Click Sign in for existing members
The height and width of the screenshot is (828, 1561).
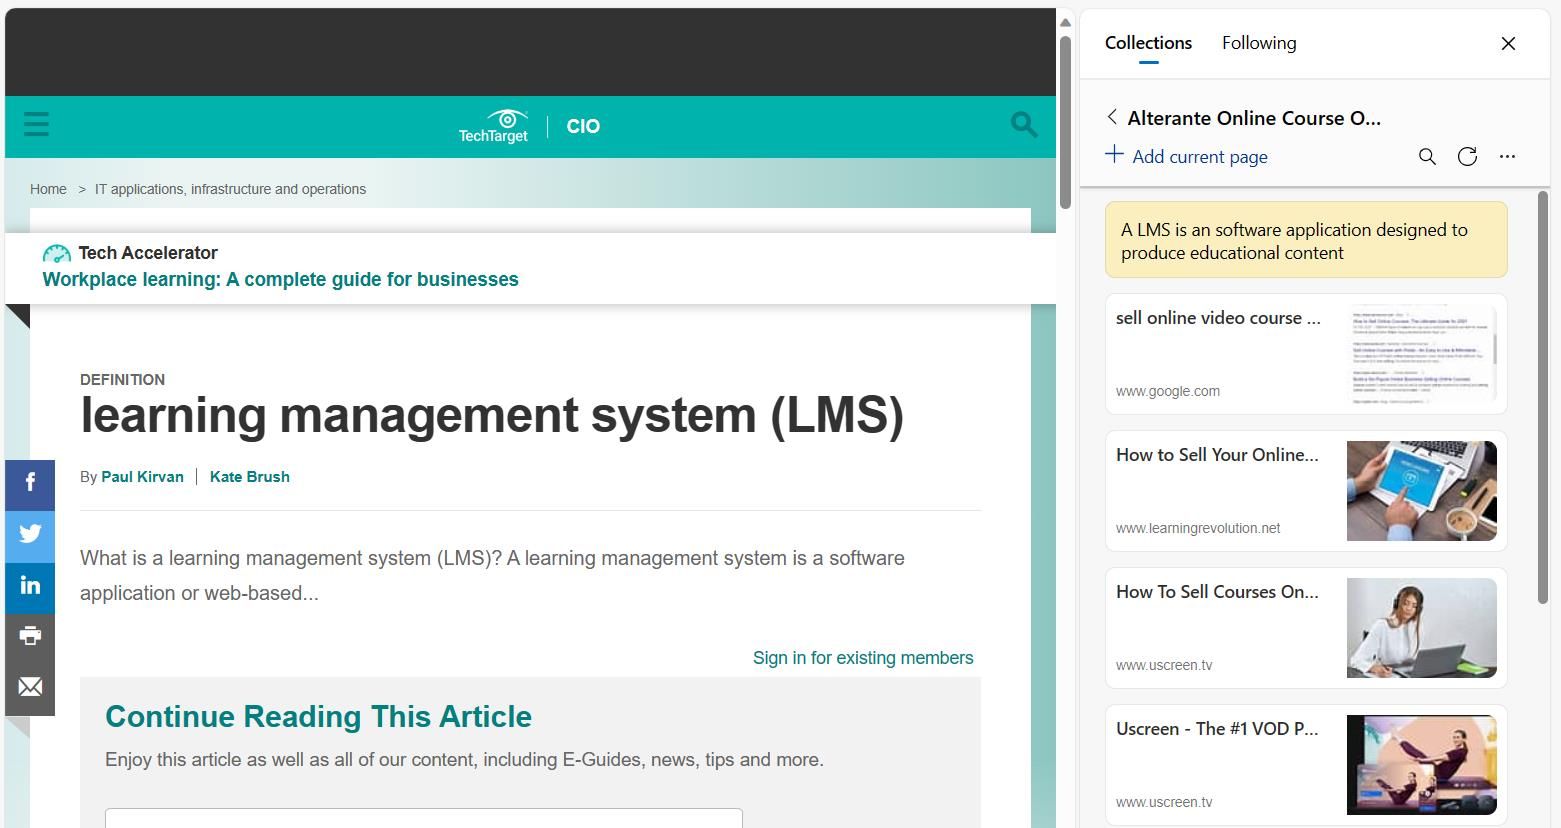tap(862, 657)
